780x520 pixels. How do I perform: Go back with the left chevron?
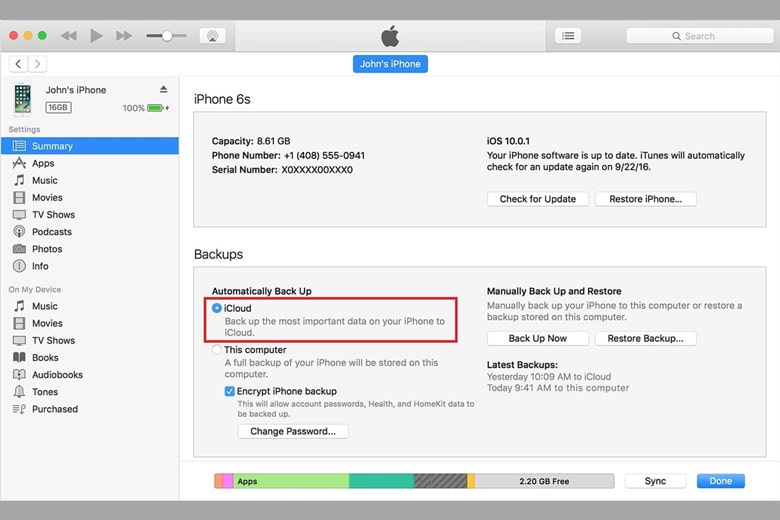18,64
